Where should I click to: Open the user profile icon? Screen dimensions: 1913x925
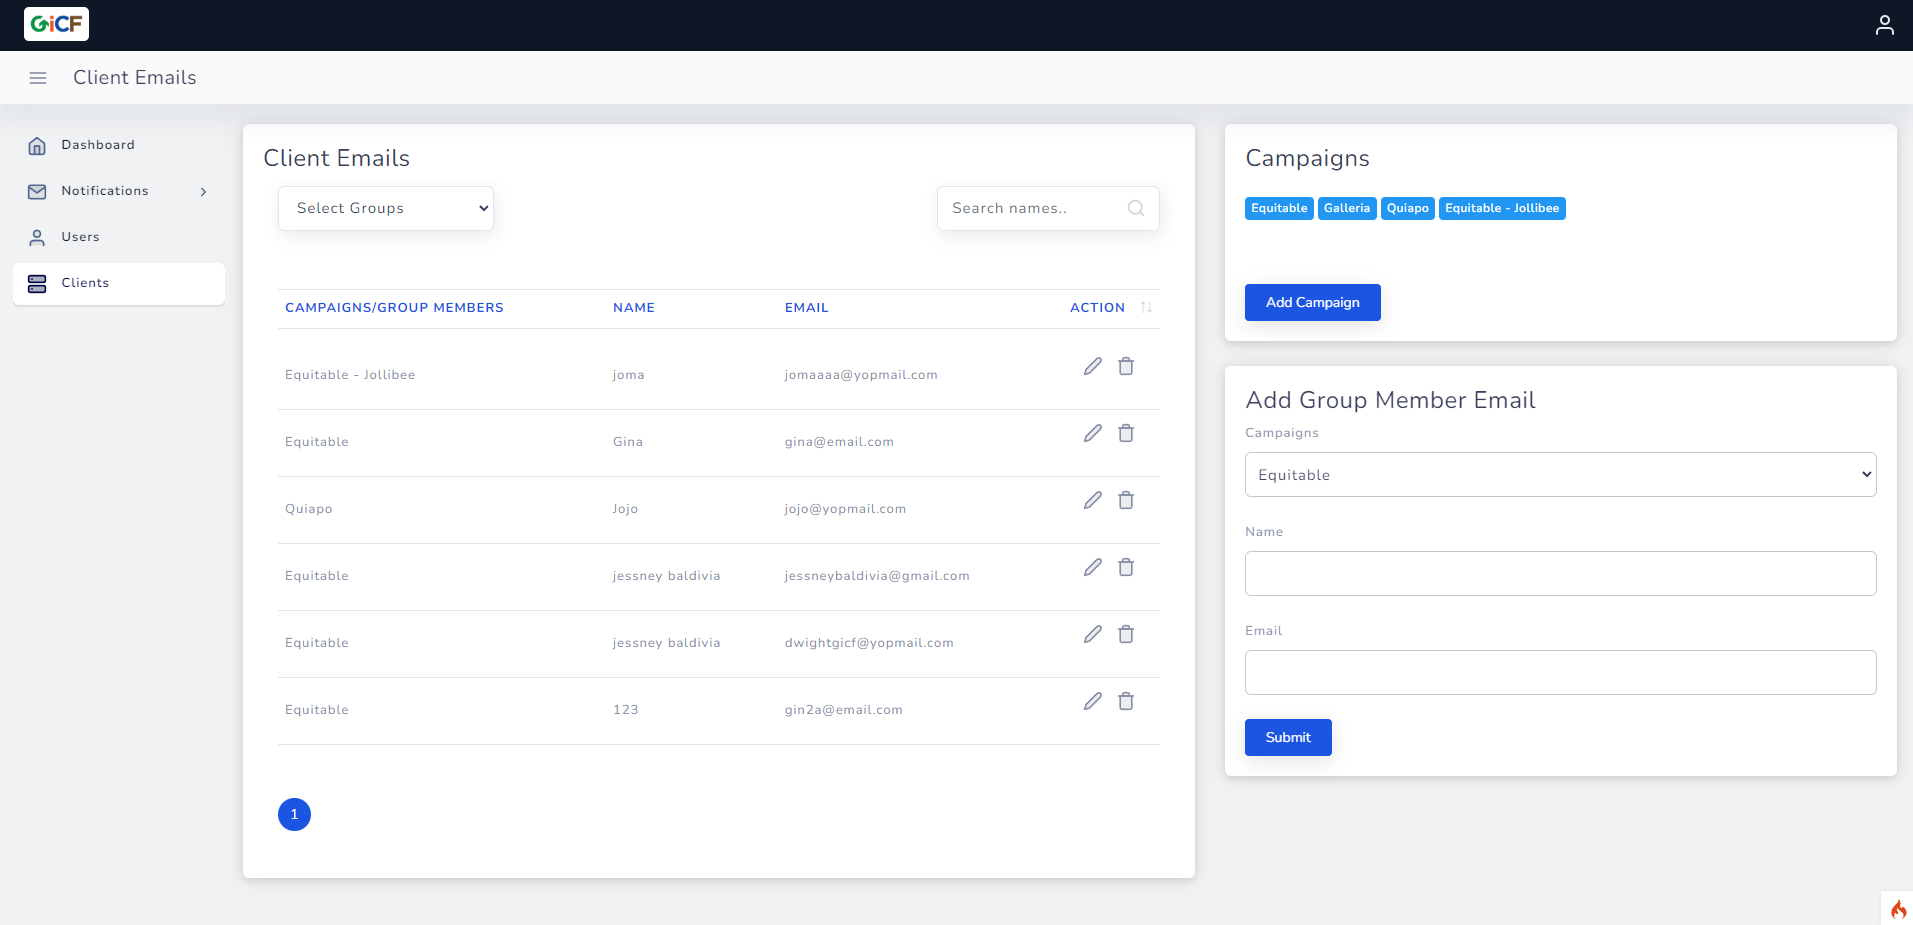click(1884, 25)
